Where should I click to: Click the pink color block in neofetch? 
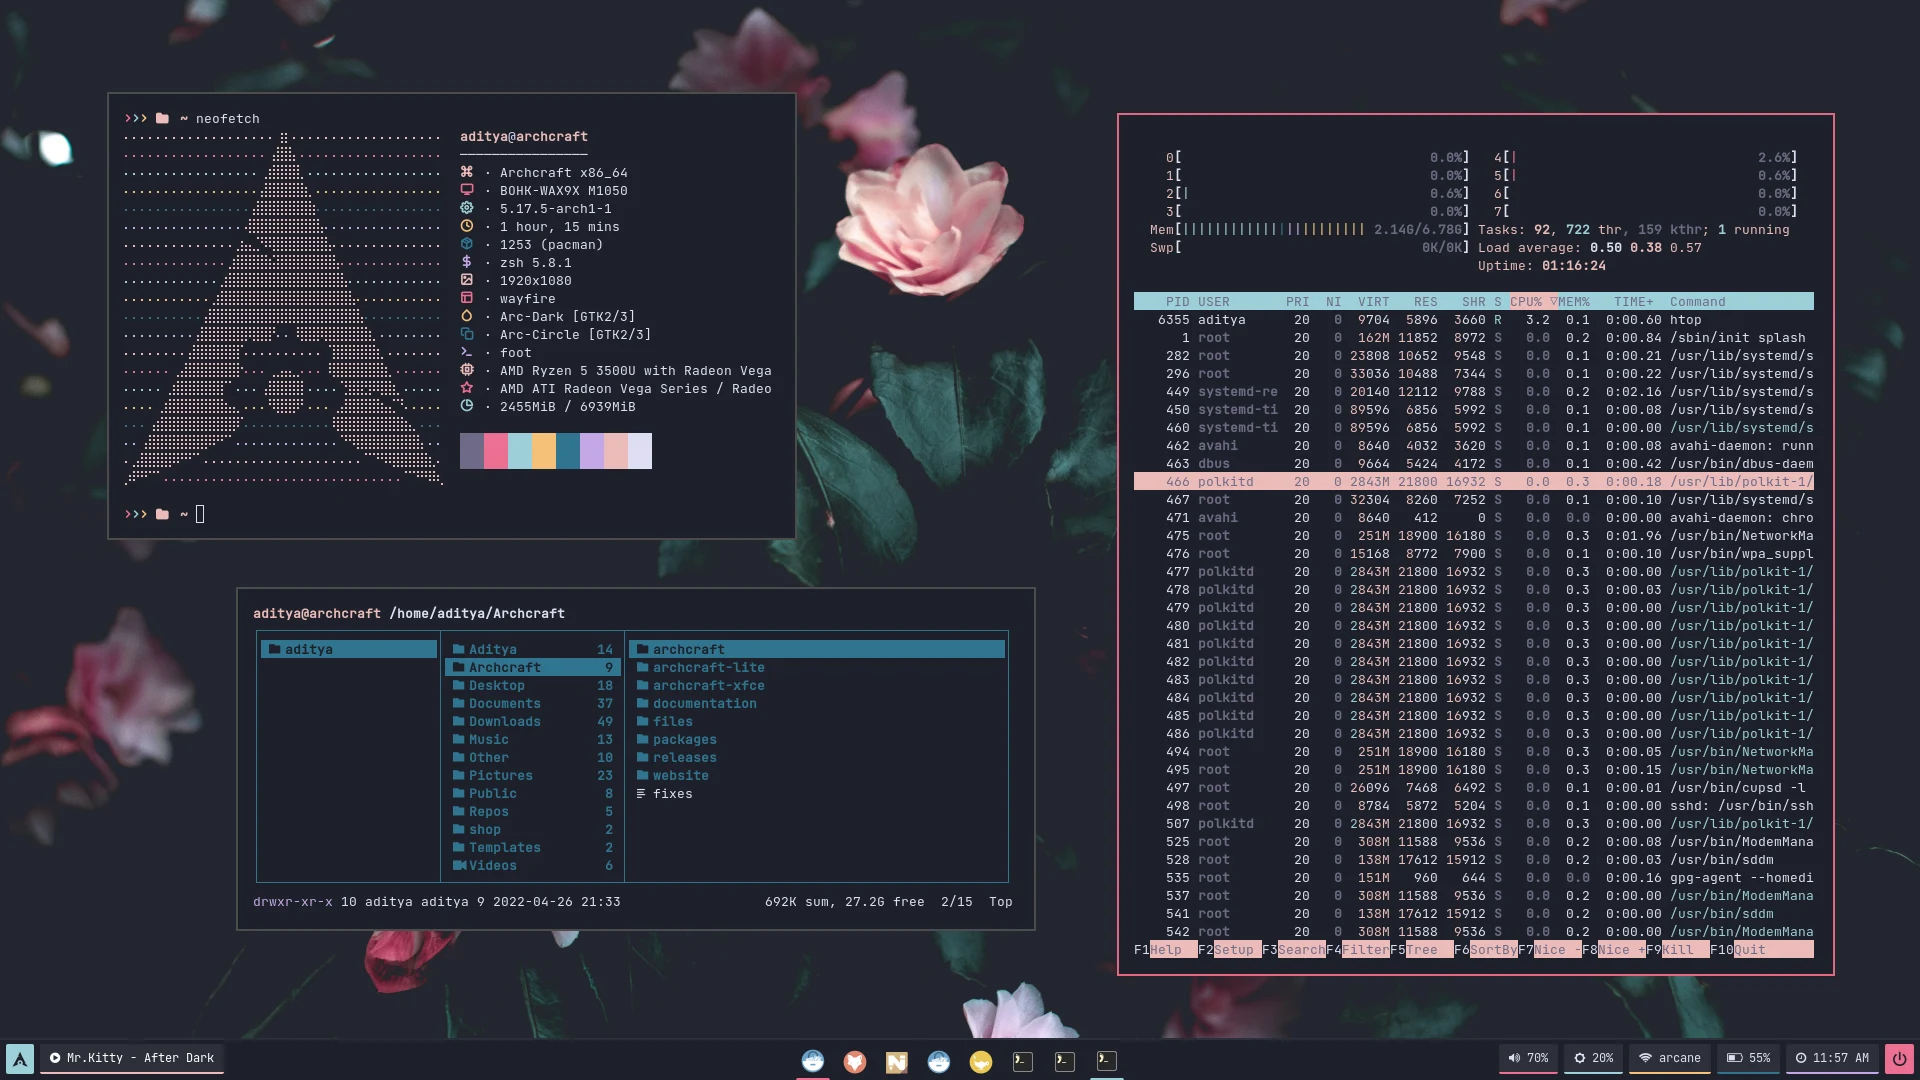click(496, 451)
